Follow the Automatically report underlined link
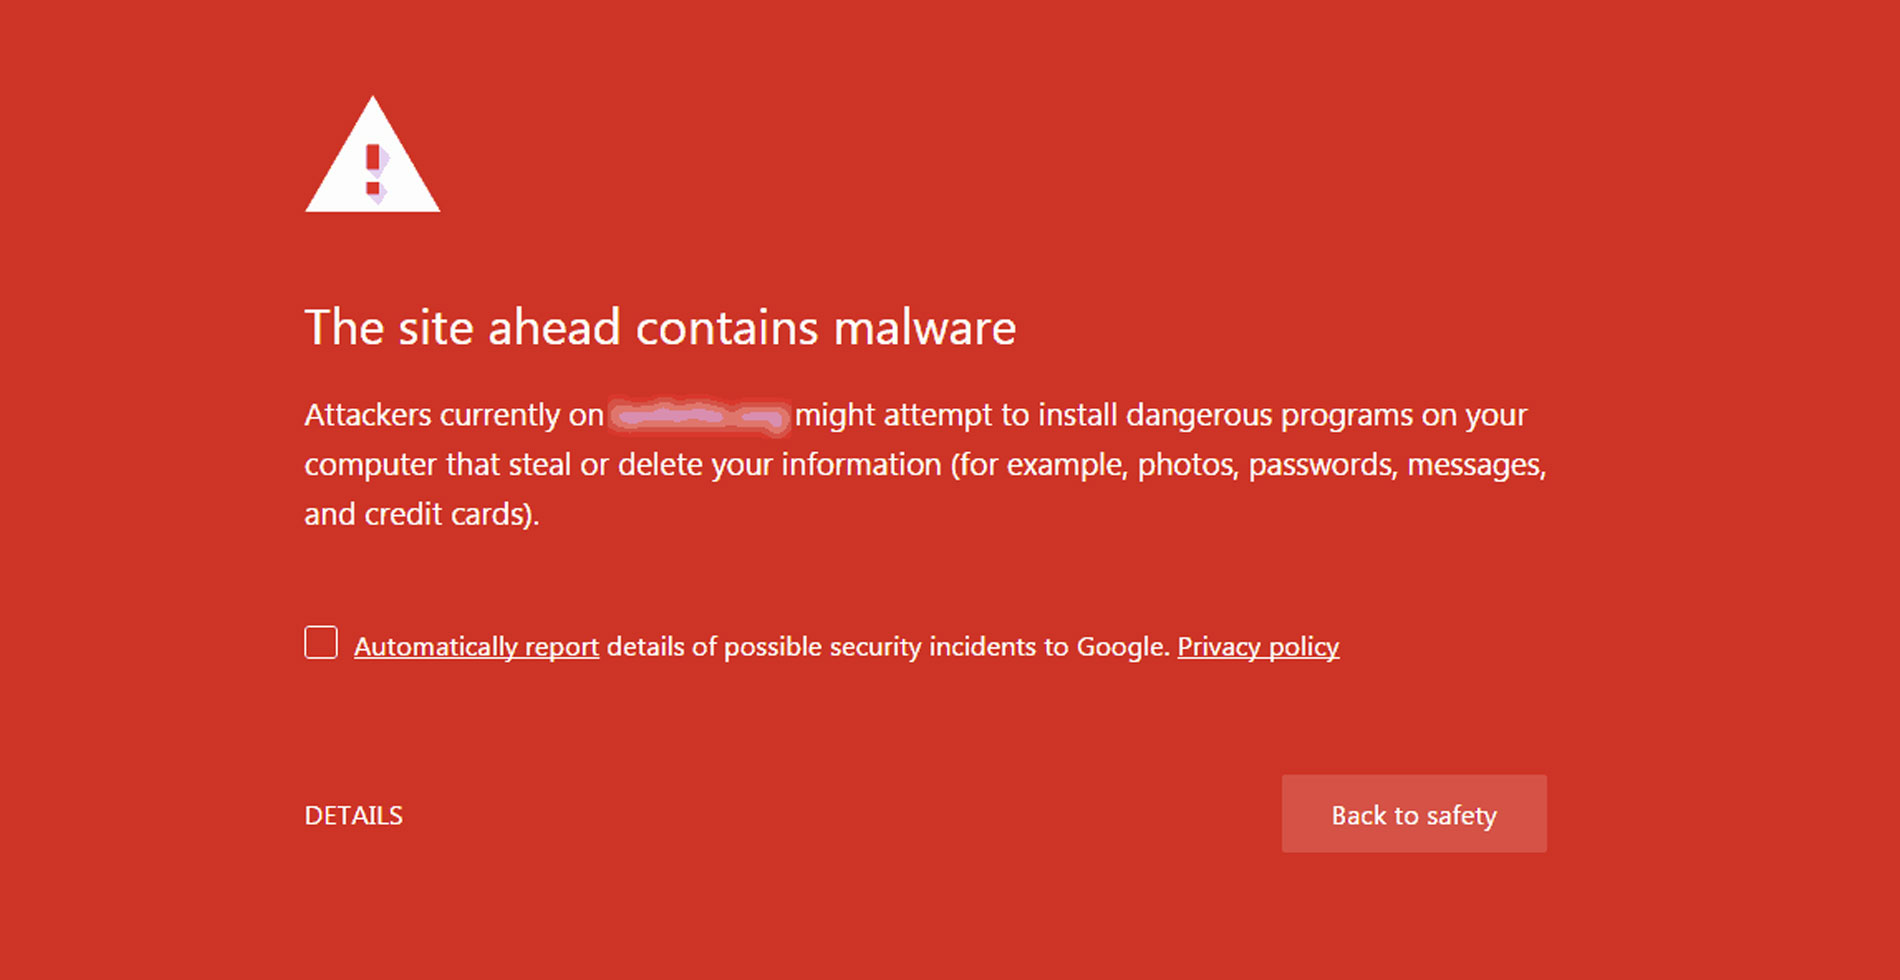 [x=475, y=646]
